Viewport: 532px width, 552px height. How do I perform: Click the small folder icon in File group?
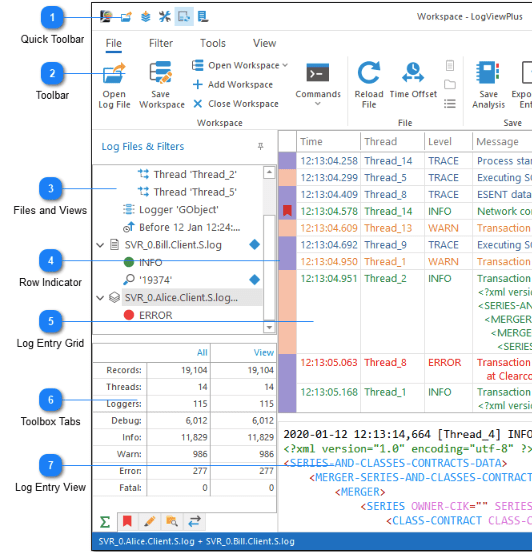(x=450, y=84)
